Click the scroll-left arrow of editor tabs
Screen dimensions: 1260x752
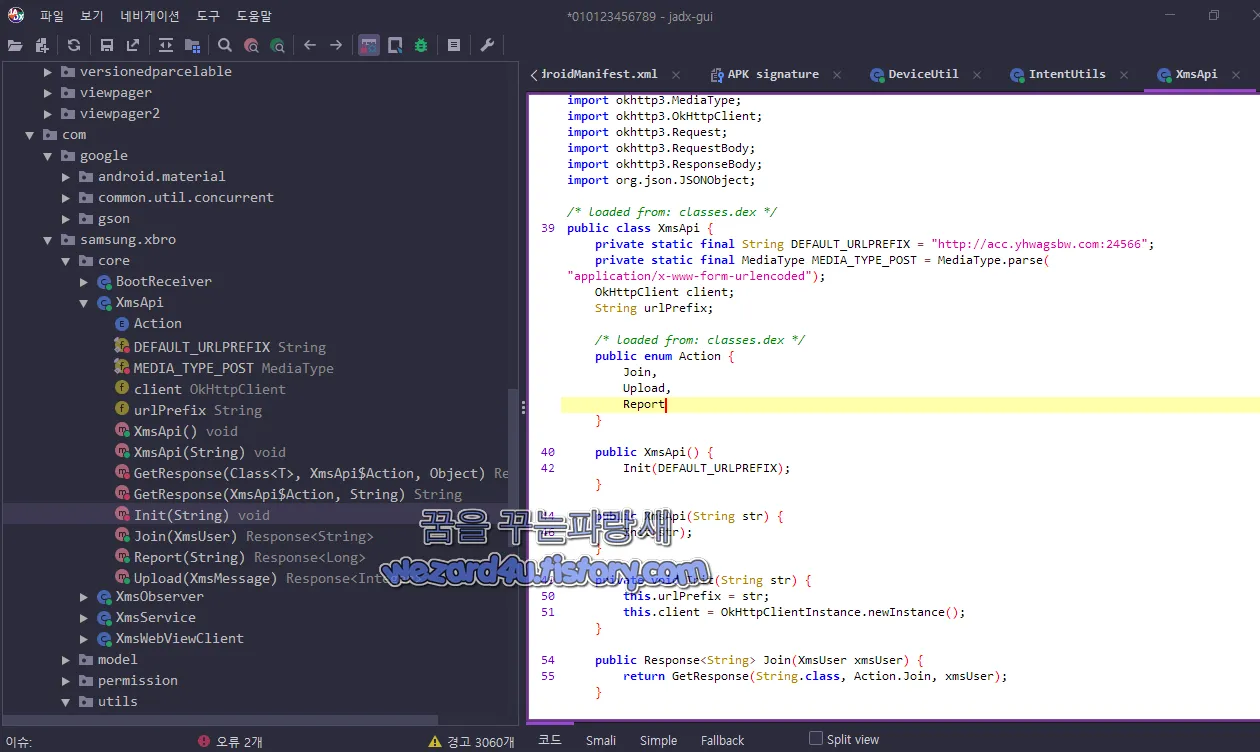click(x=534, y=74)
